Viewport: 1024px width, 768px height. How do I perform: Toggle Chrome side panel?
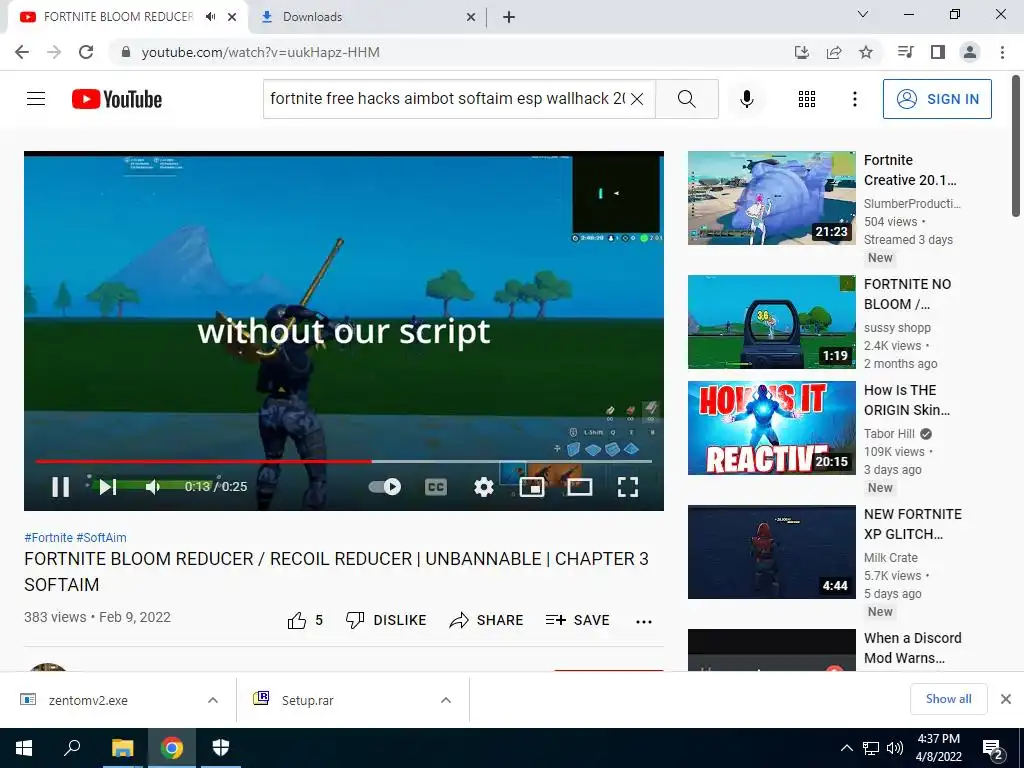click(x=938, y=52)
